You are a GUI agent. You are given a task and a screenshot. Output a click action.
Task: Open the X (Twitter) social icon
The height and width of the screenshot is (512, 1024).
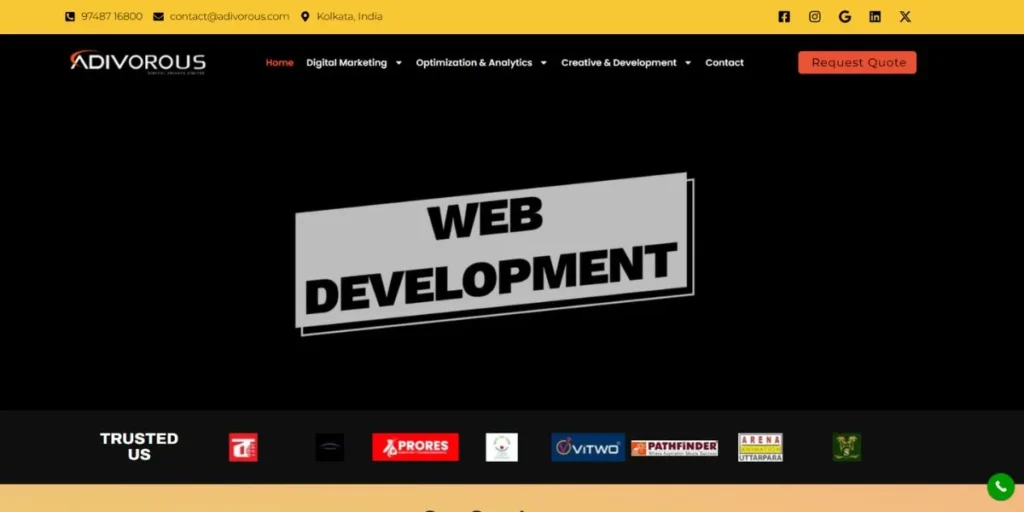coord(904,17)
